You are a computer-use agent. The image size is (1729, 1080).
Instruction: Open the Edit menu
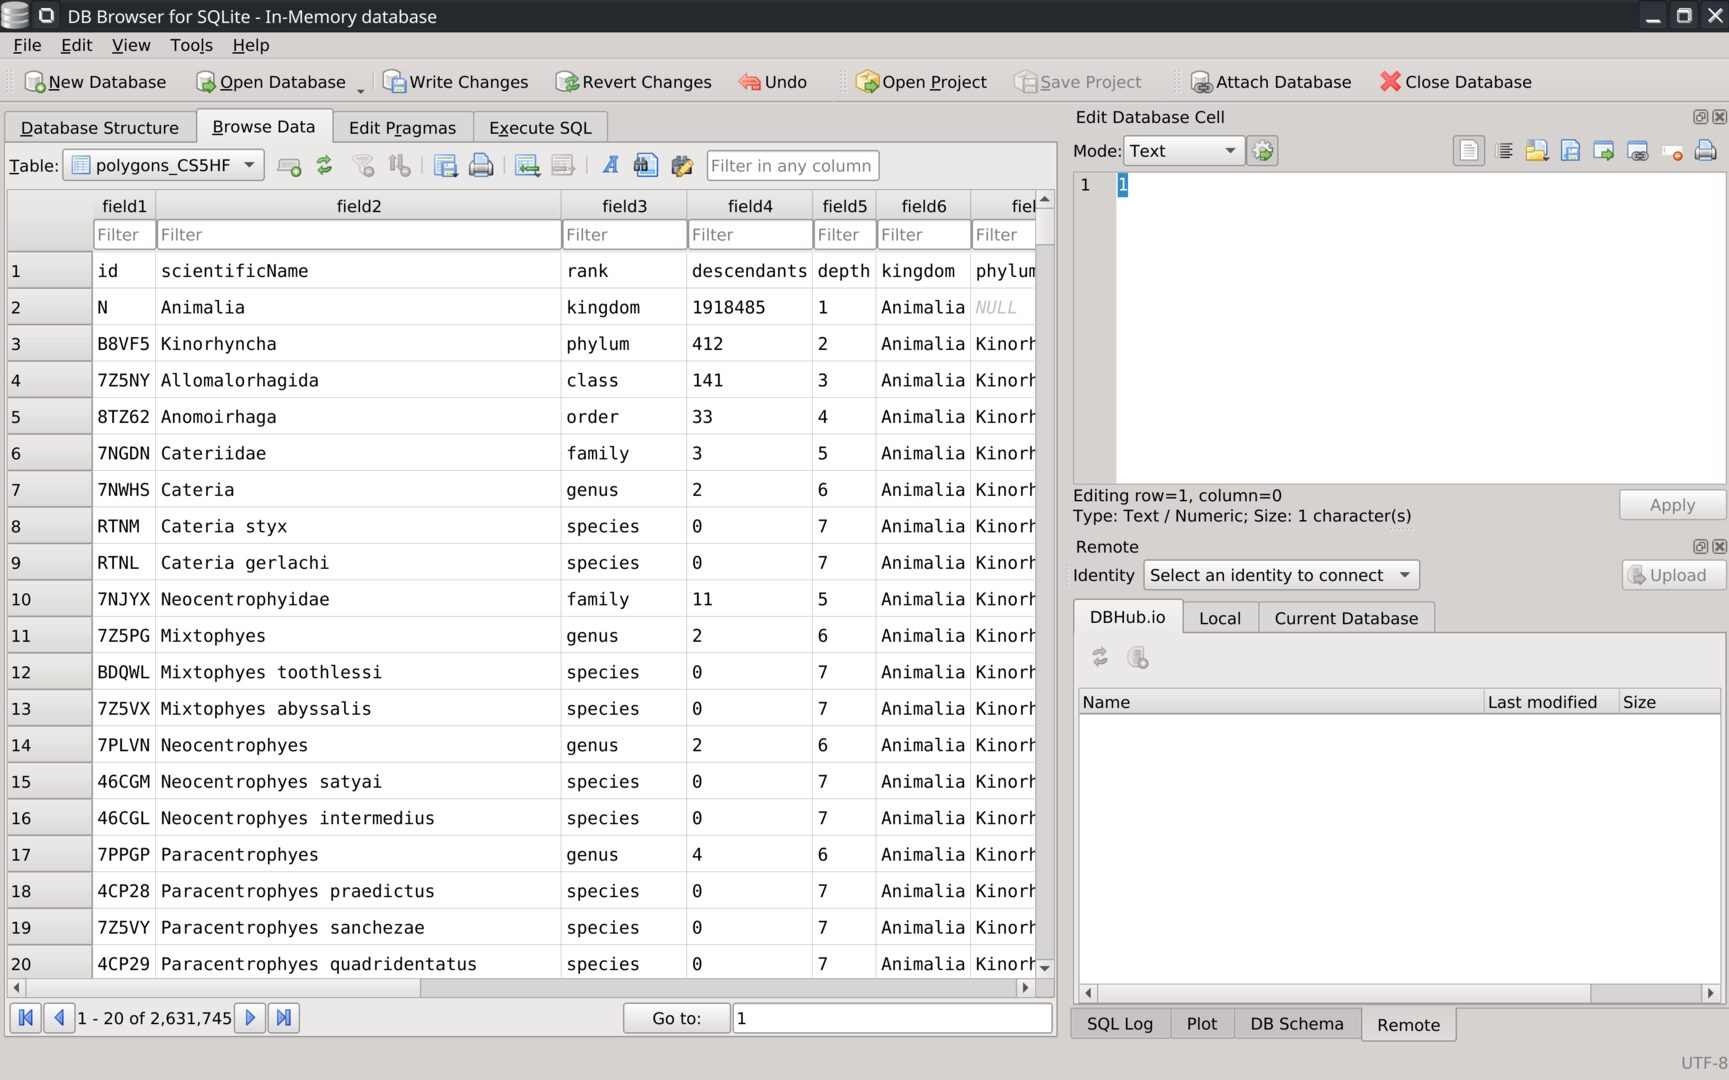tap(76, 45)
